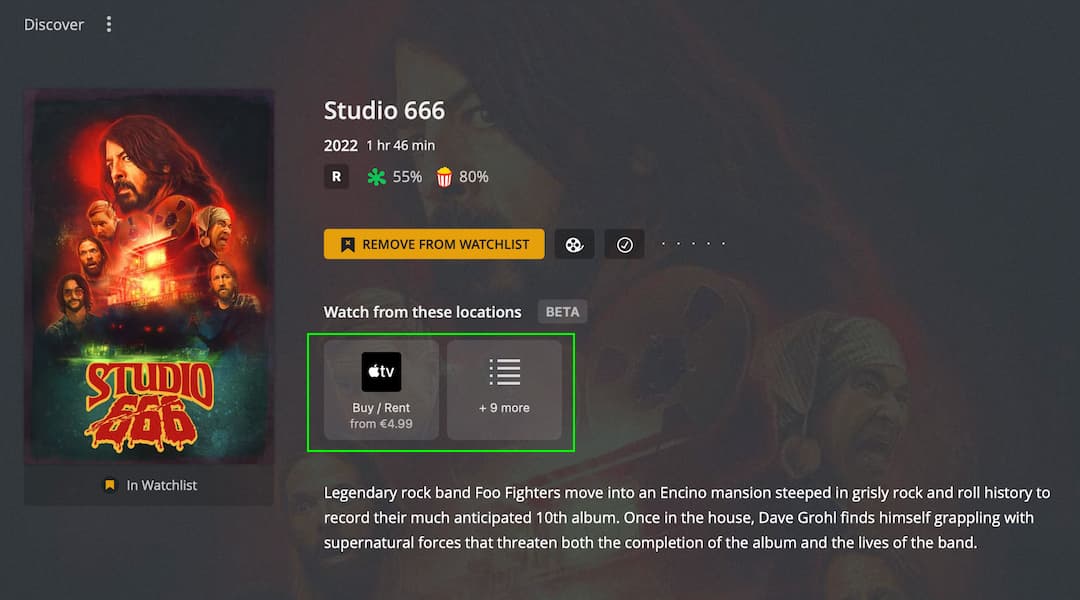Click the popcorn 80% audience score
Viewport: 1080px width, 600px height.
coord(462,177)
